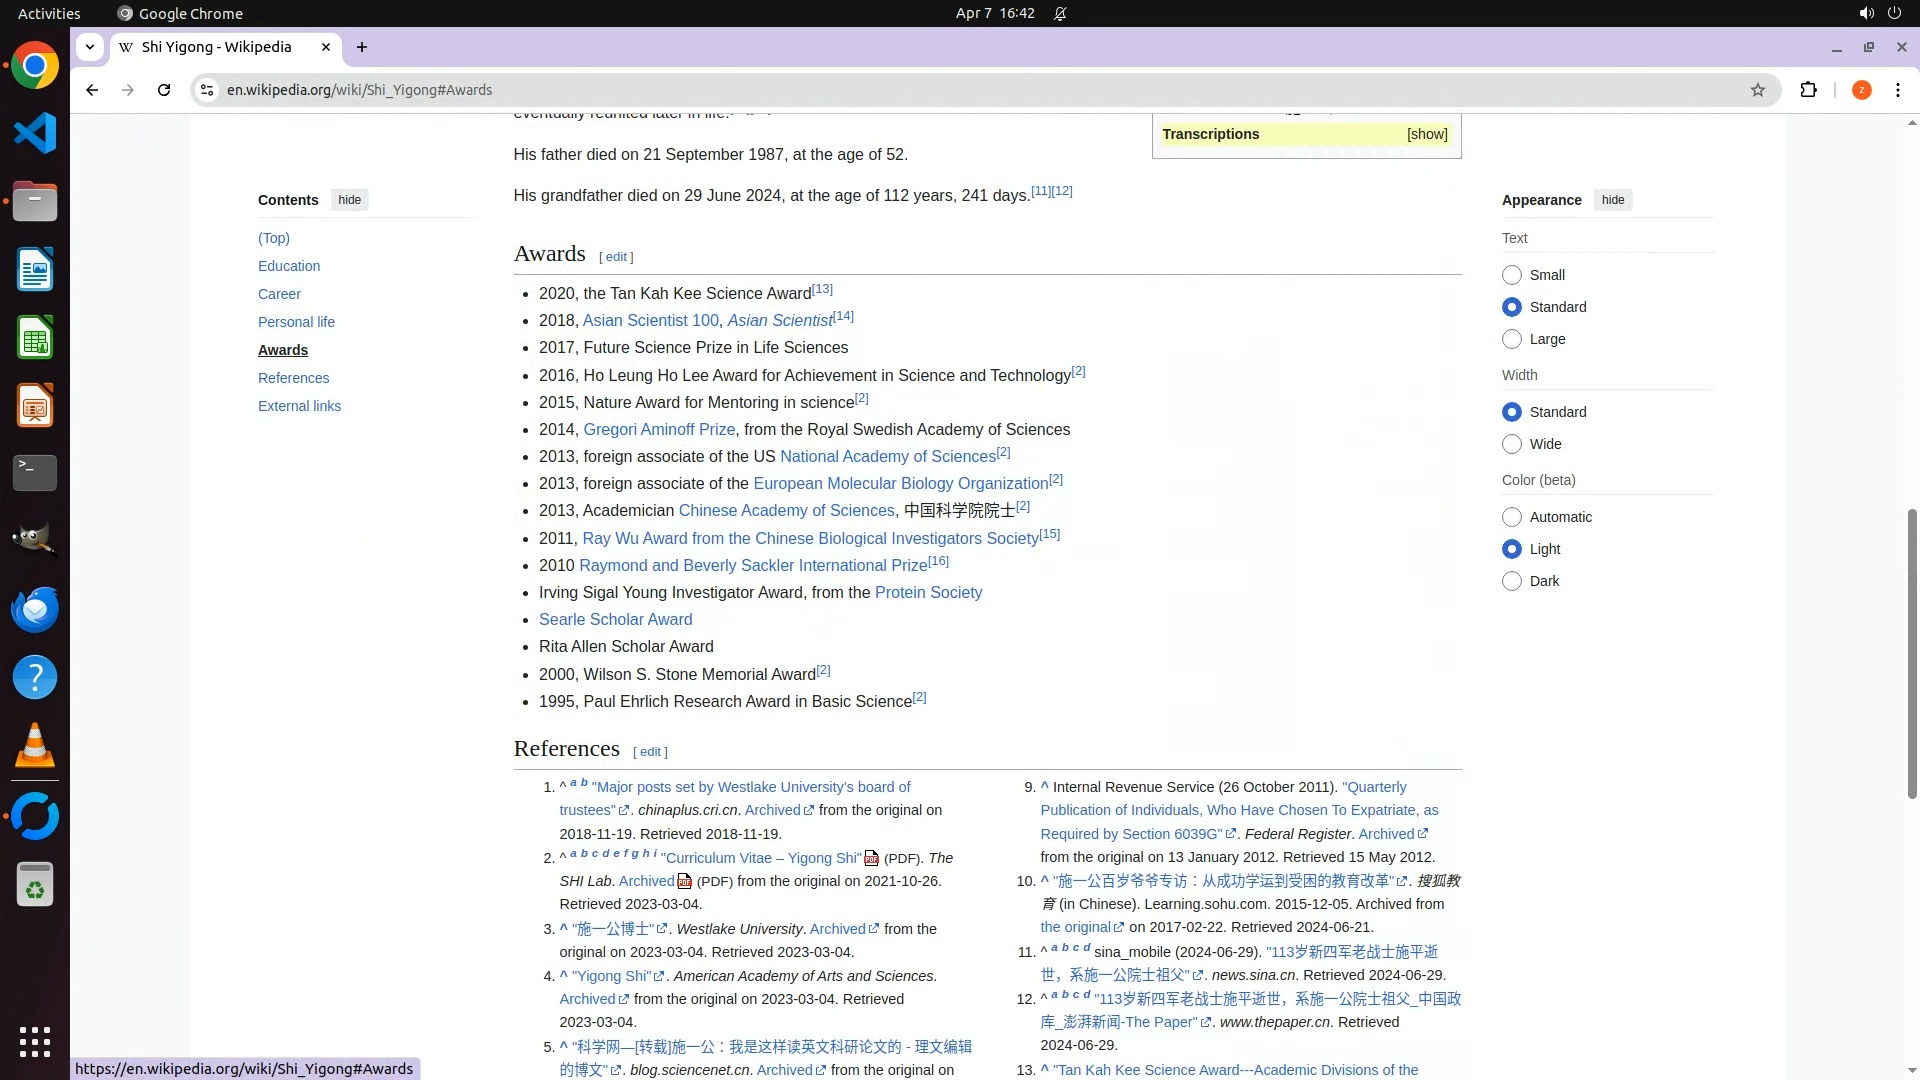Open Gregori Aminoff Prize link

point(658,429)
